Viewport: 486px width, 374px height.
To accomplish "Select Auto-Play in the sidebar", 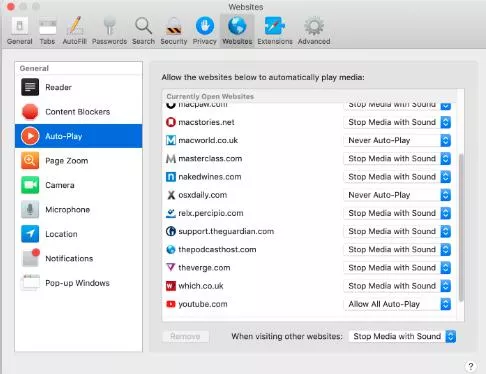I will [x=79, y=136].
